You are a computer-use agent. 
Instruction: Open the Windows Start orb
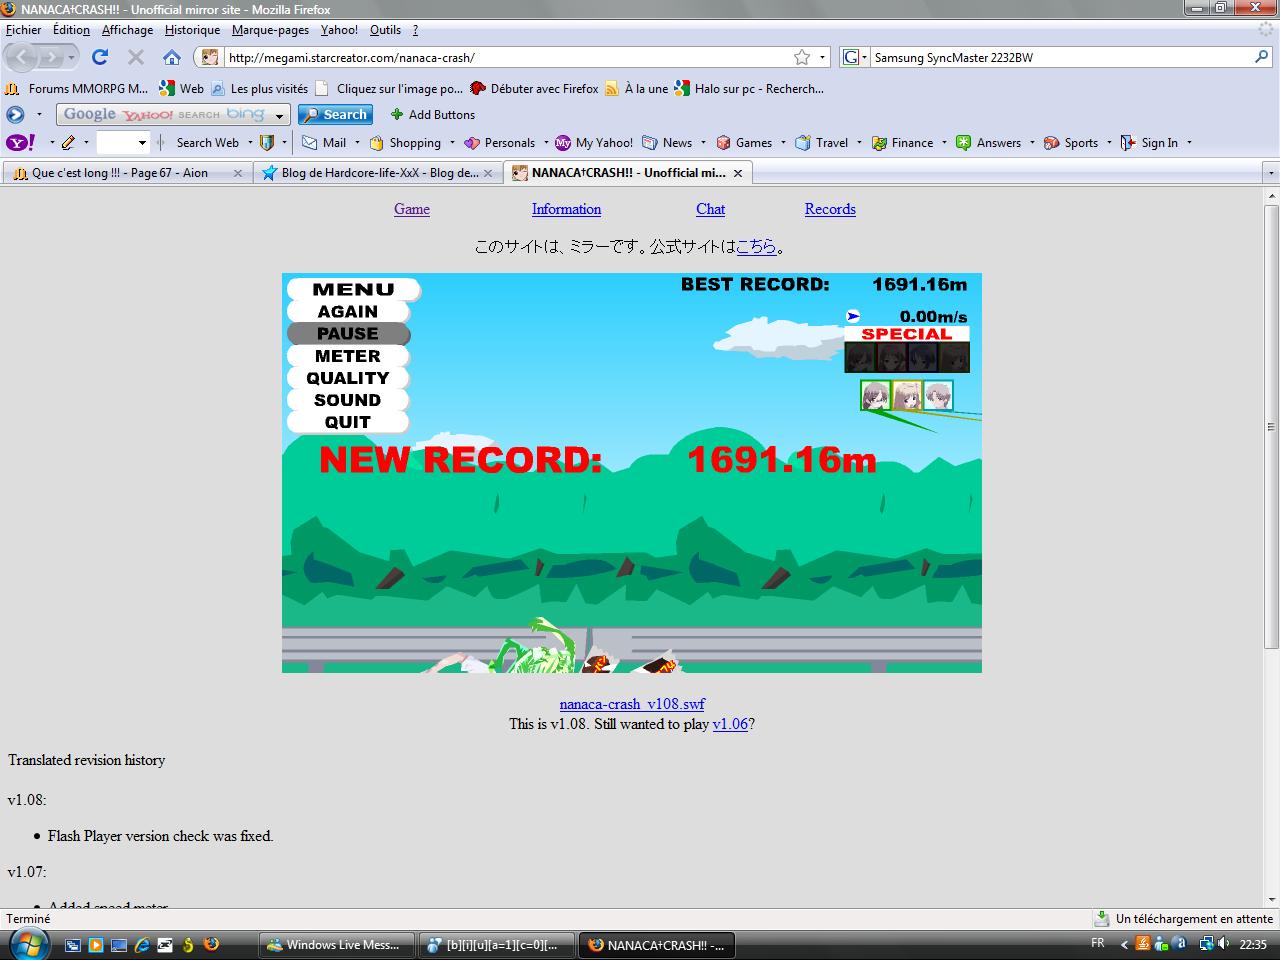click(x=27, y=944)
